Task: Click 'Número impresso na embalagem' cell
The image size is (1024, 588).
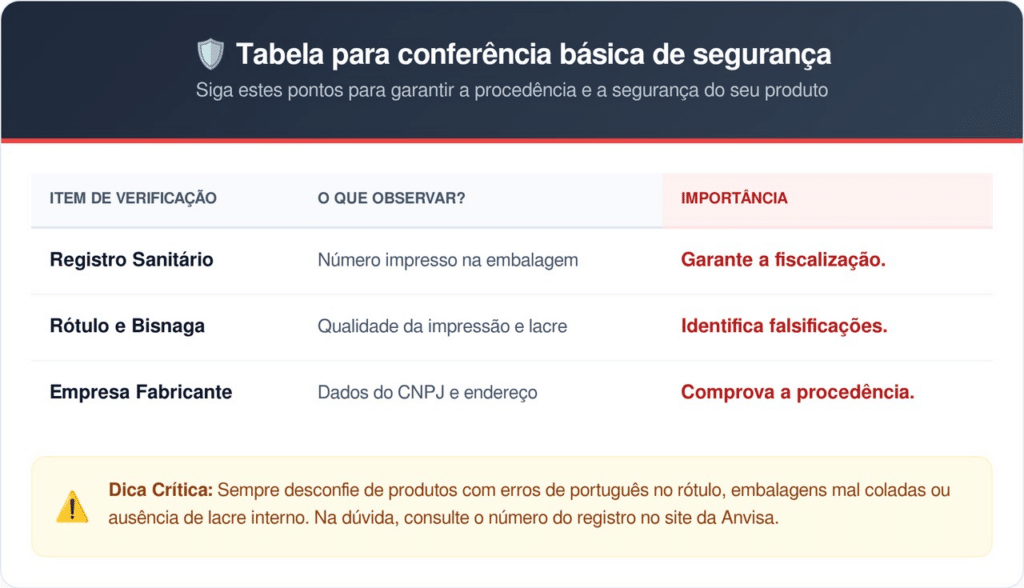Action: tap(448, 260)
